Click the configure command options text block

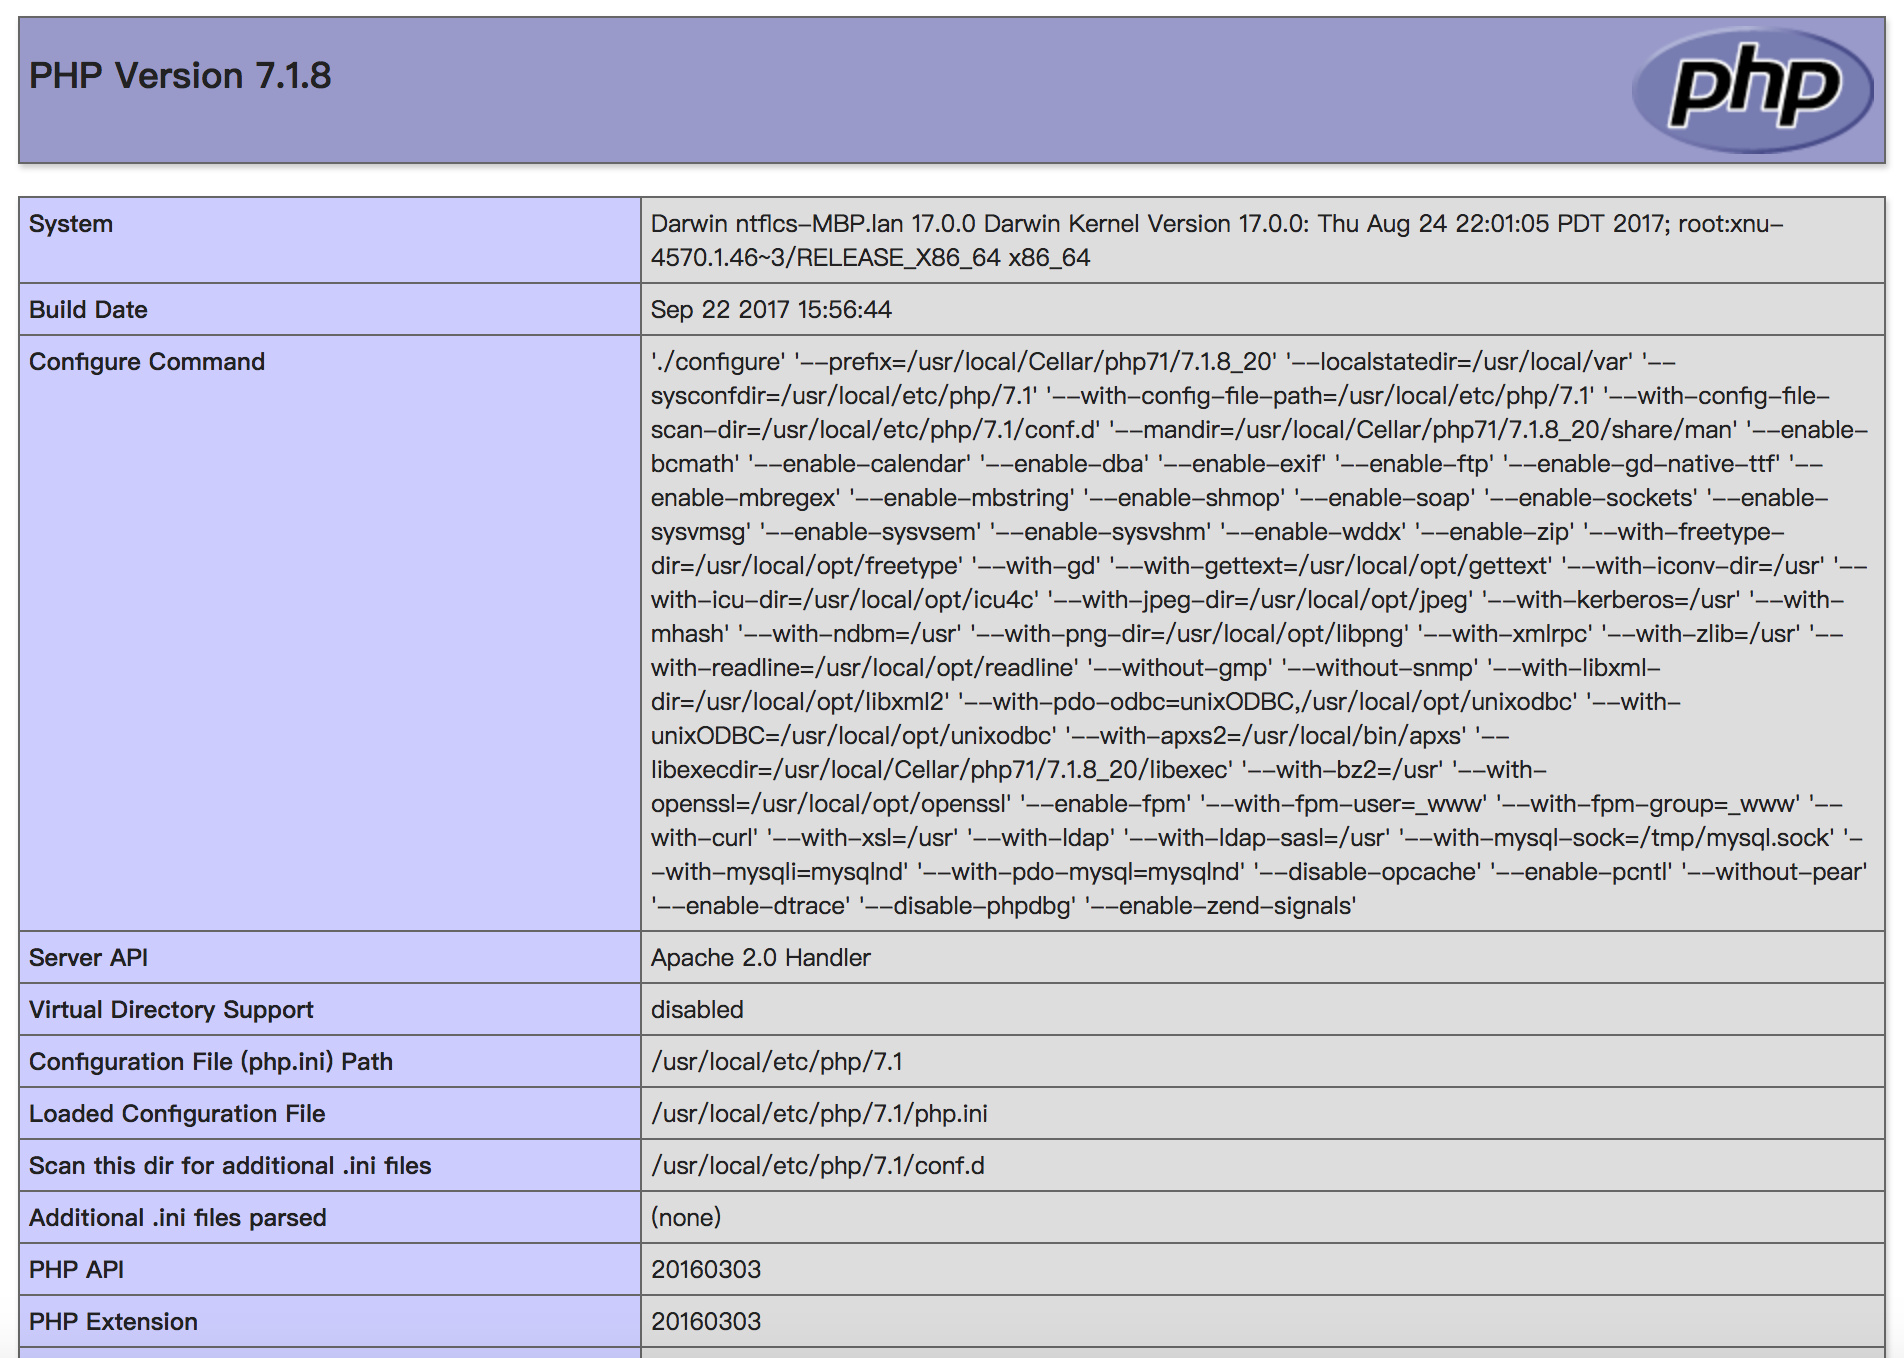(1260, 634)
